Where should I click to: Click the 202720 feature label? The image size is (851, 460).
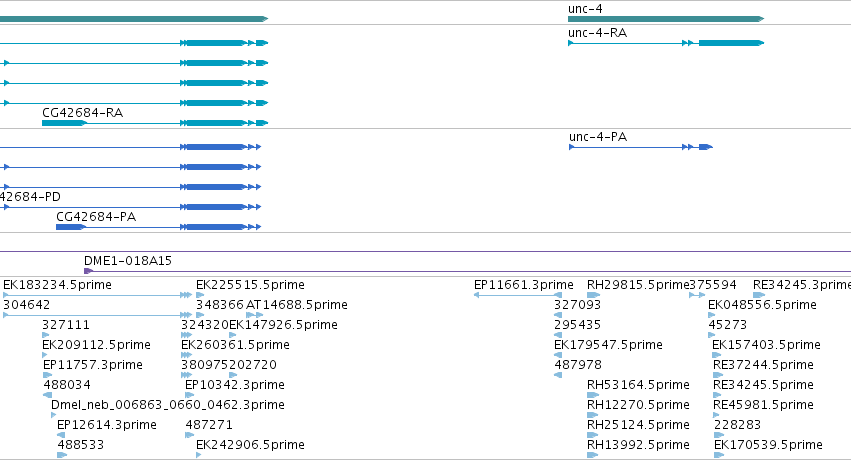(253, 365)
